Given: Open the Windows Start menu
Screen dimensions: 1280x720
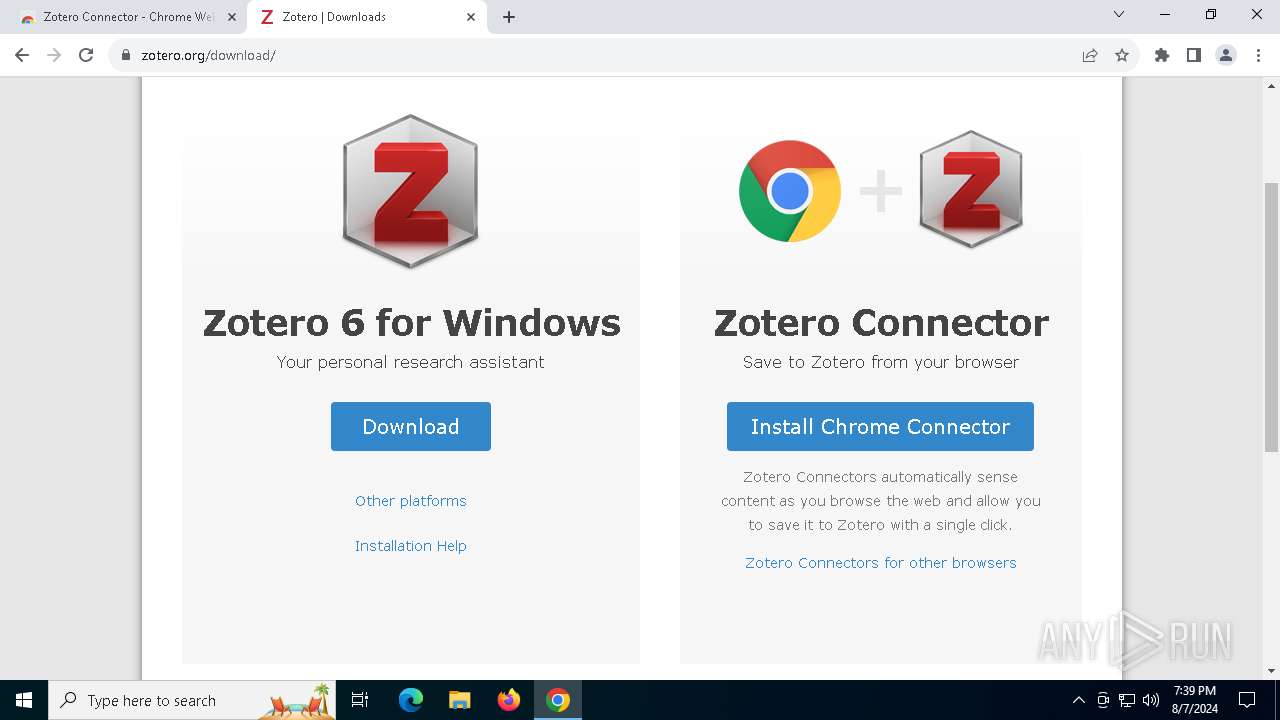Looking at the screenshot, I should (x=24, y=700).
